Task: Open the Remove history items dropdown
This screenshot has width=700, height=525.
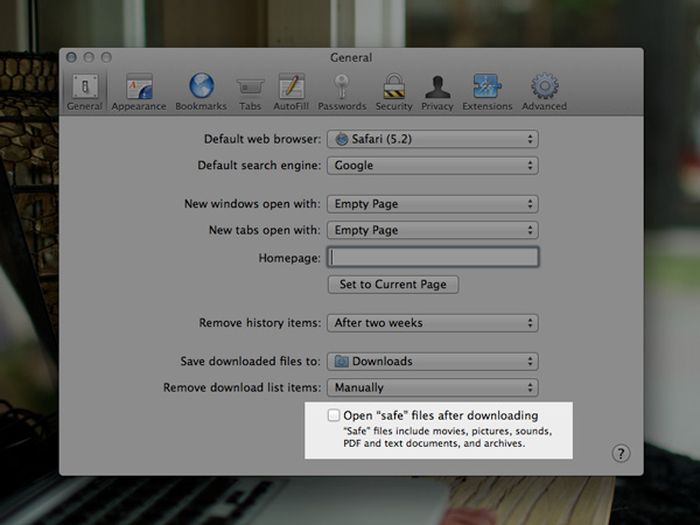Action: pos(433,323)
